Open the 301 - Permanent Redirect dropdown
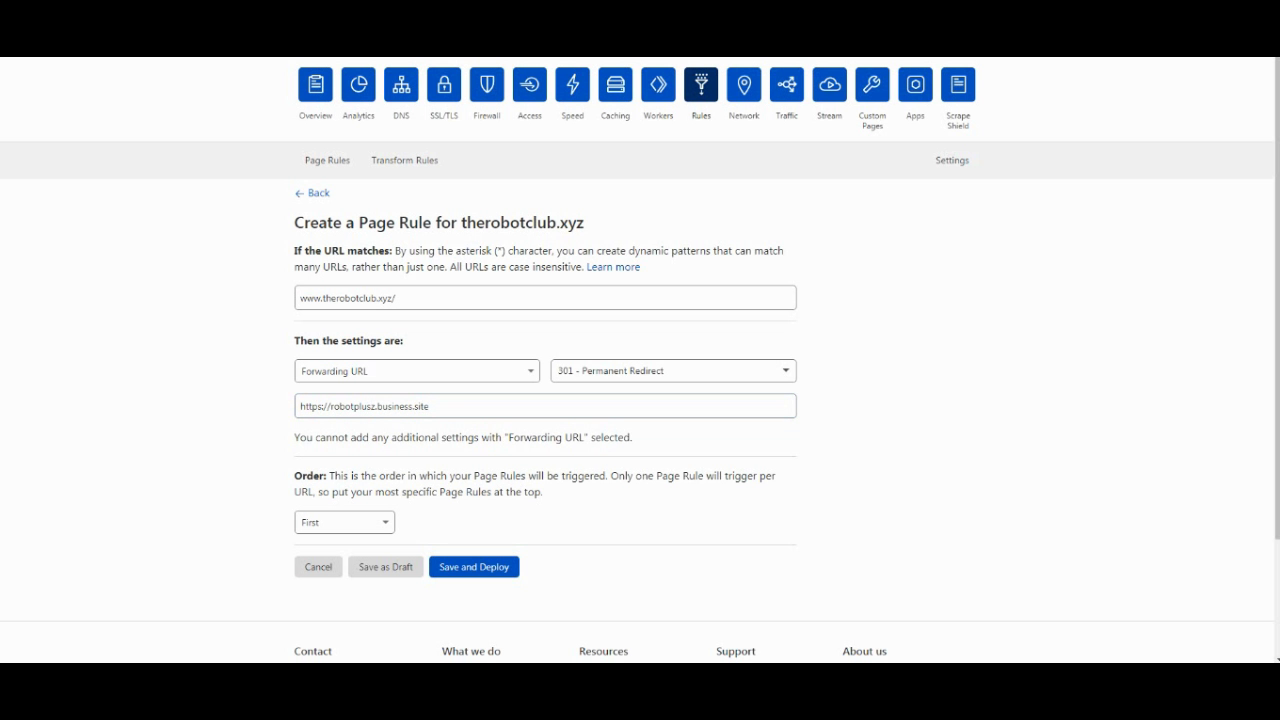Image resolution: width=1280 pixels, height=720 pixels. coord(673,371)
